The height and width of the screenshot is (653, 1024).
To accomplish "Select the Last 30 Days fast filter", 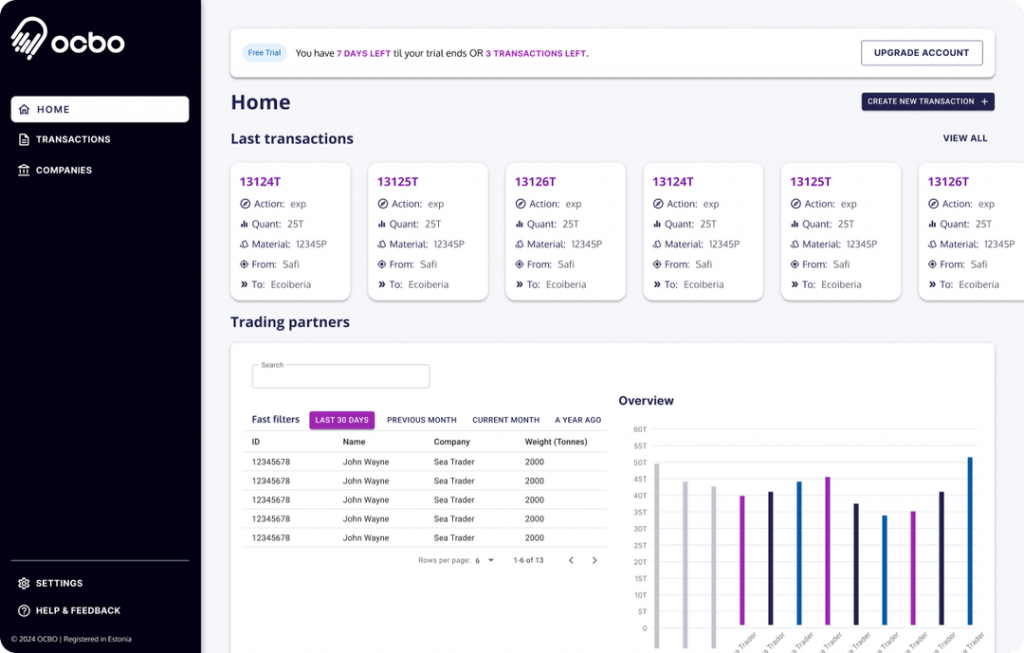I will 342,420.
